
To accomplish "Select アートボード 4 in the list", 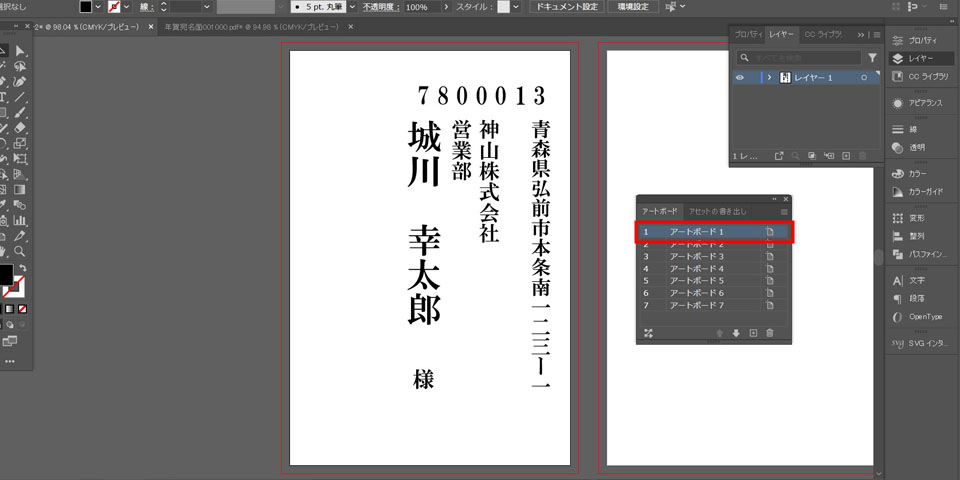I will coord(697,269).
